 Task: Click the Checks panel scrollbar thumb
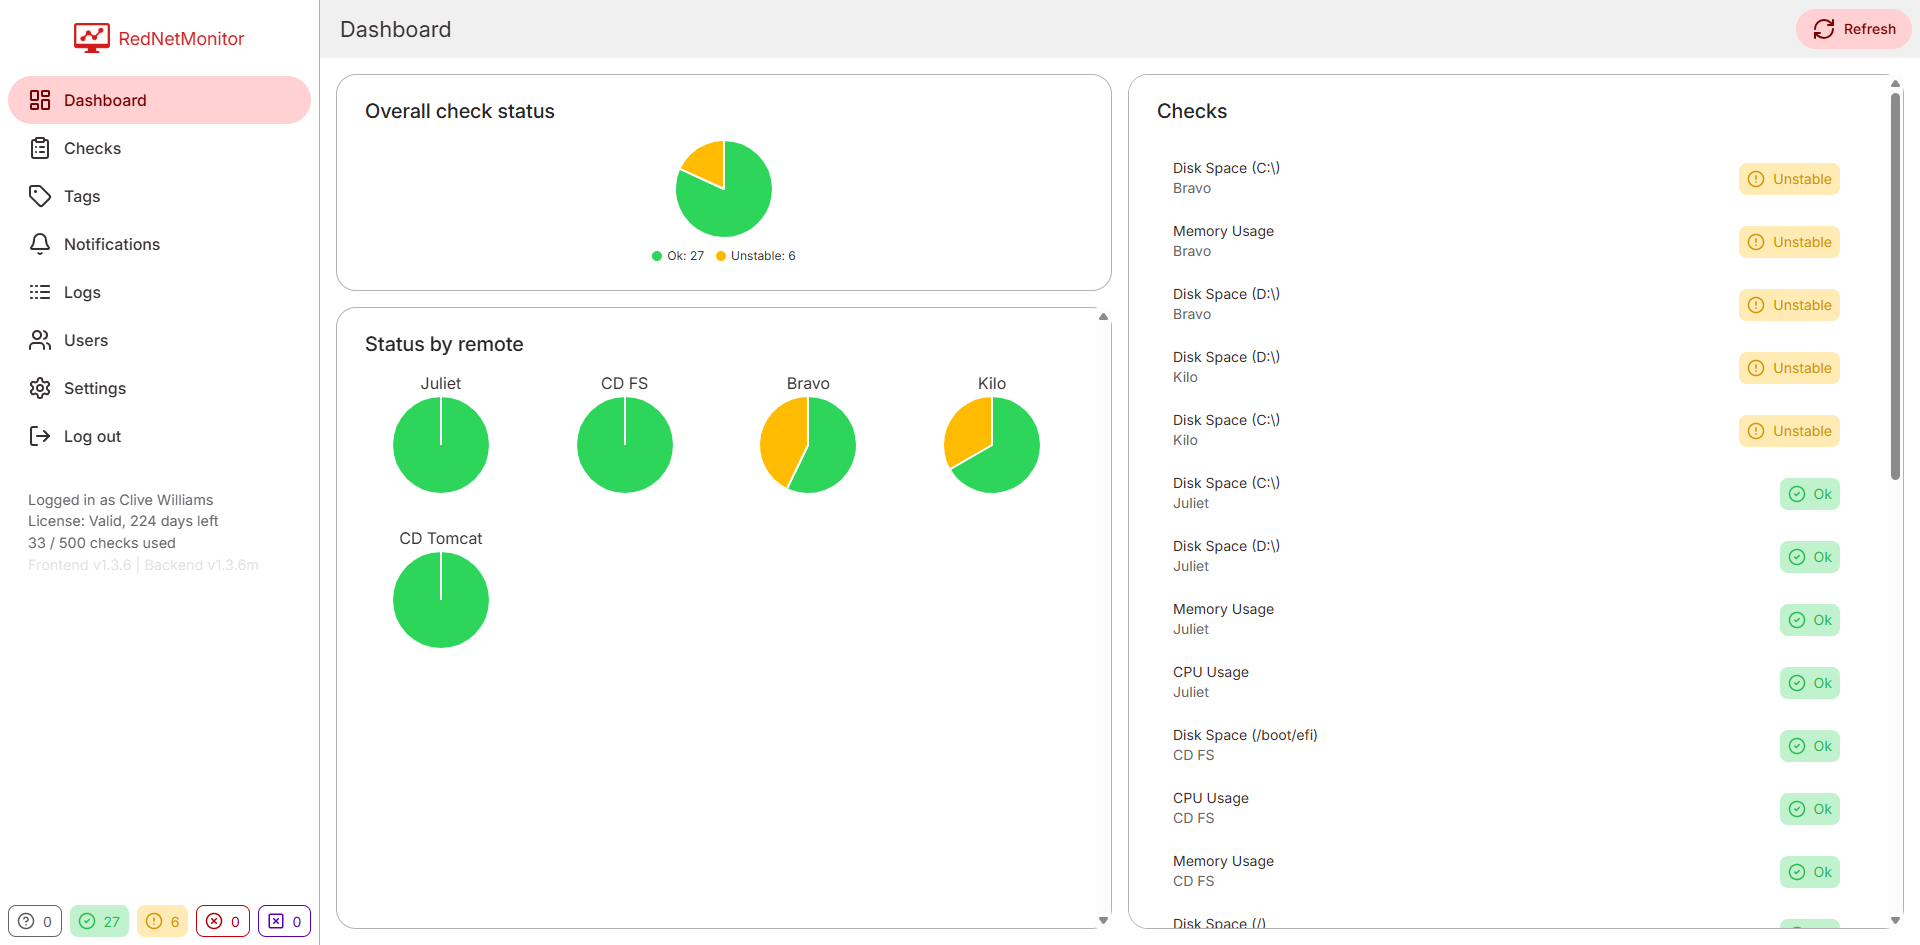point(1895,287)
